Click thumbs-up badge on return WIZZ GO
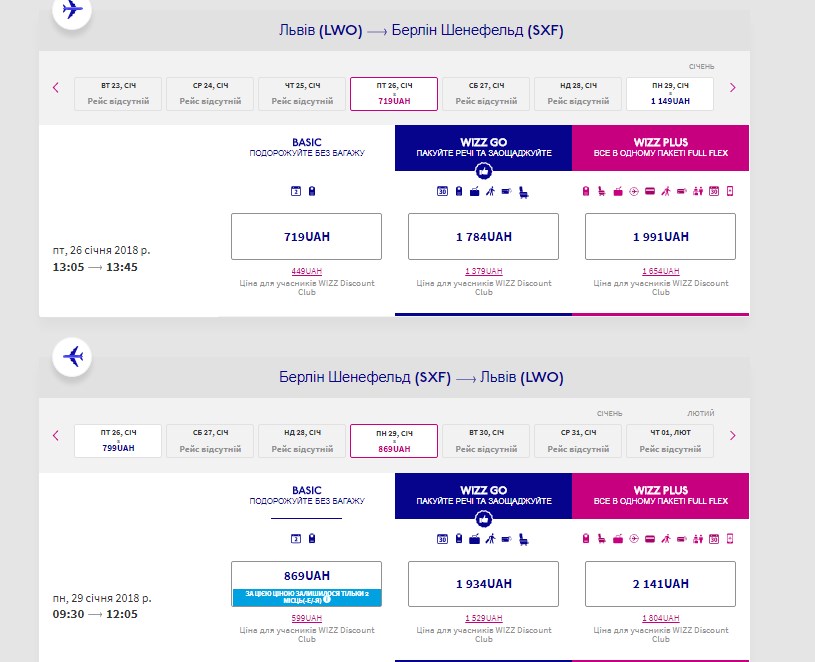 pos(483,519)
